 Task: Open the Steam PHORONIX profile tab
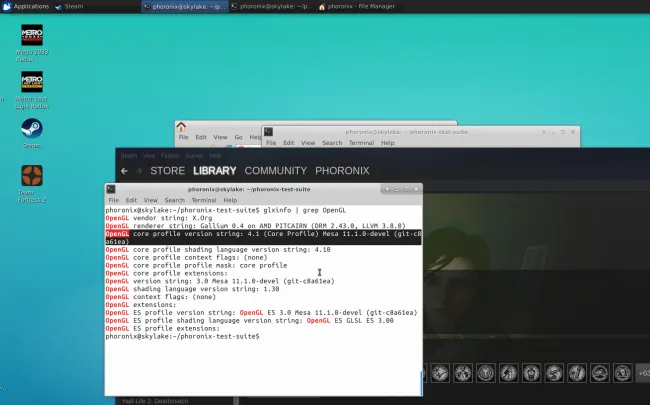click(x=342, y=171)
